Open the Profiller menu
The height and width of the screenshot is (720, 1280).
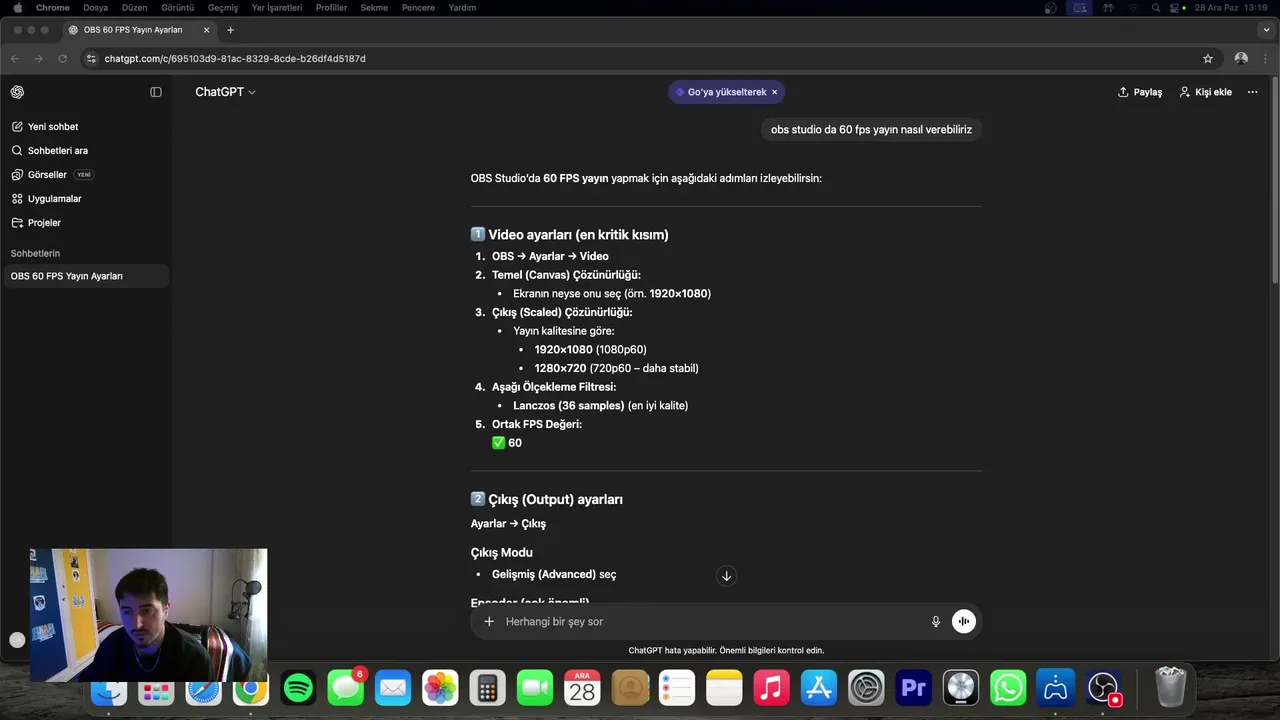click(331, 8)
